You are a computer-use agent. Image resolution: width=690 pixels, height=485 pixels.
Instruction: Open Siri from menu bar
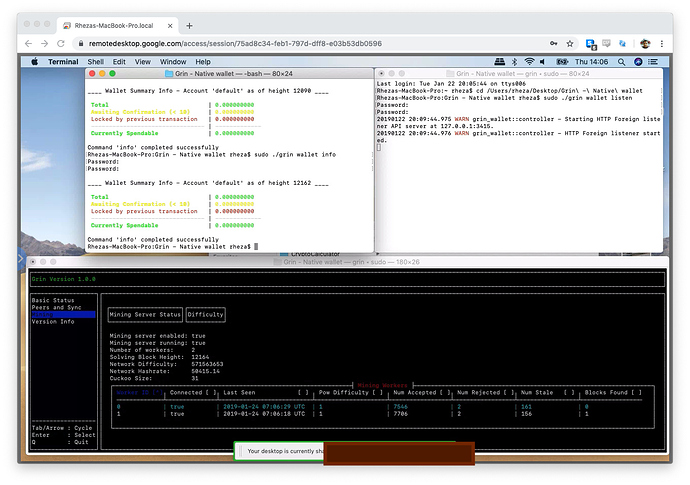point(638,62)
